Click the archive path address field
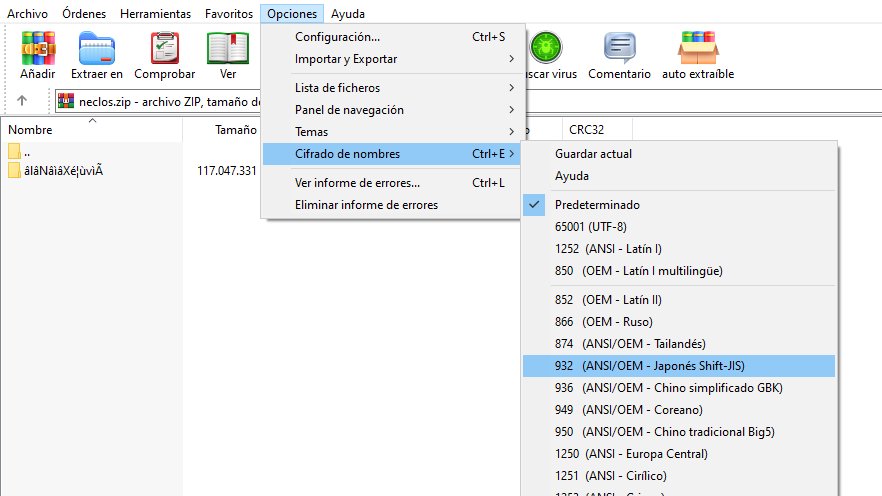Image resolution: width=882 pixels, height=496 pixels. 160,101
